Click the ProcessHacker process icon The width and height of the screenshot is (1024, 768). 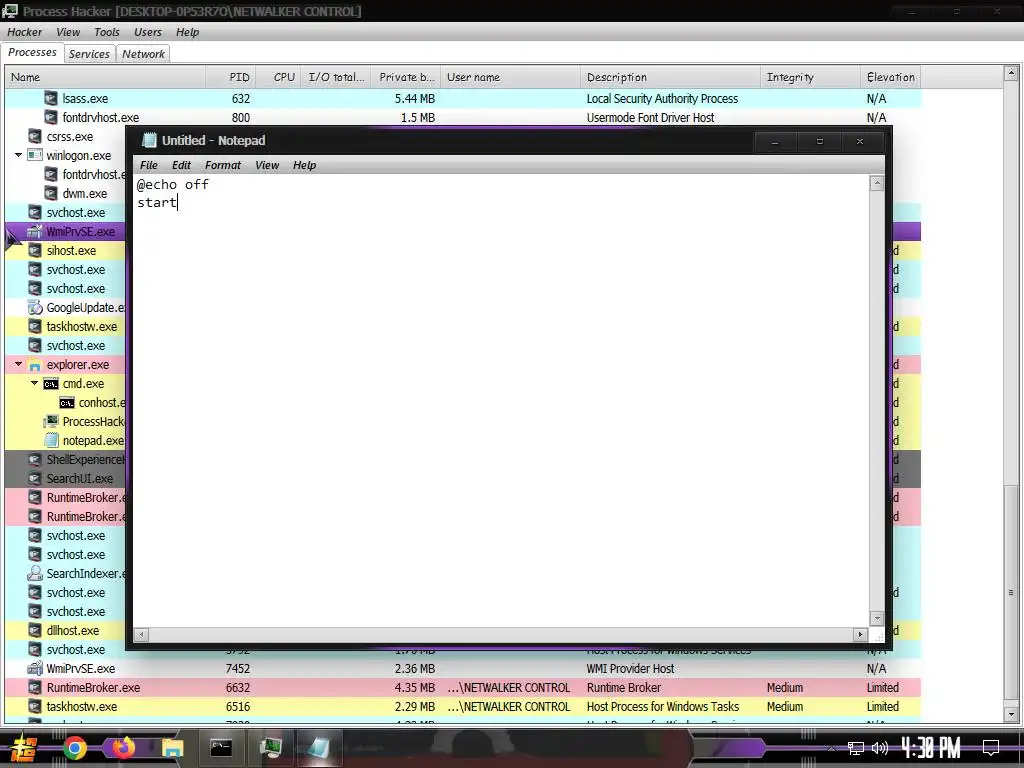(51, 421)
